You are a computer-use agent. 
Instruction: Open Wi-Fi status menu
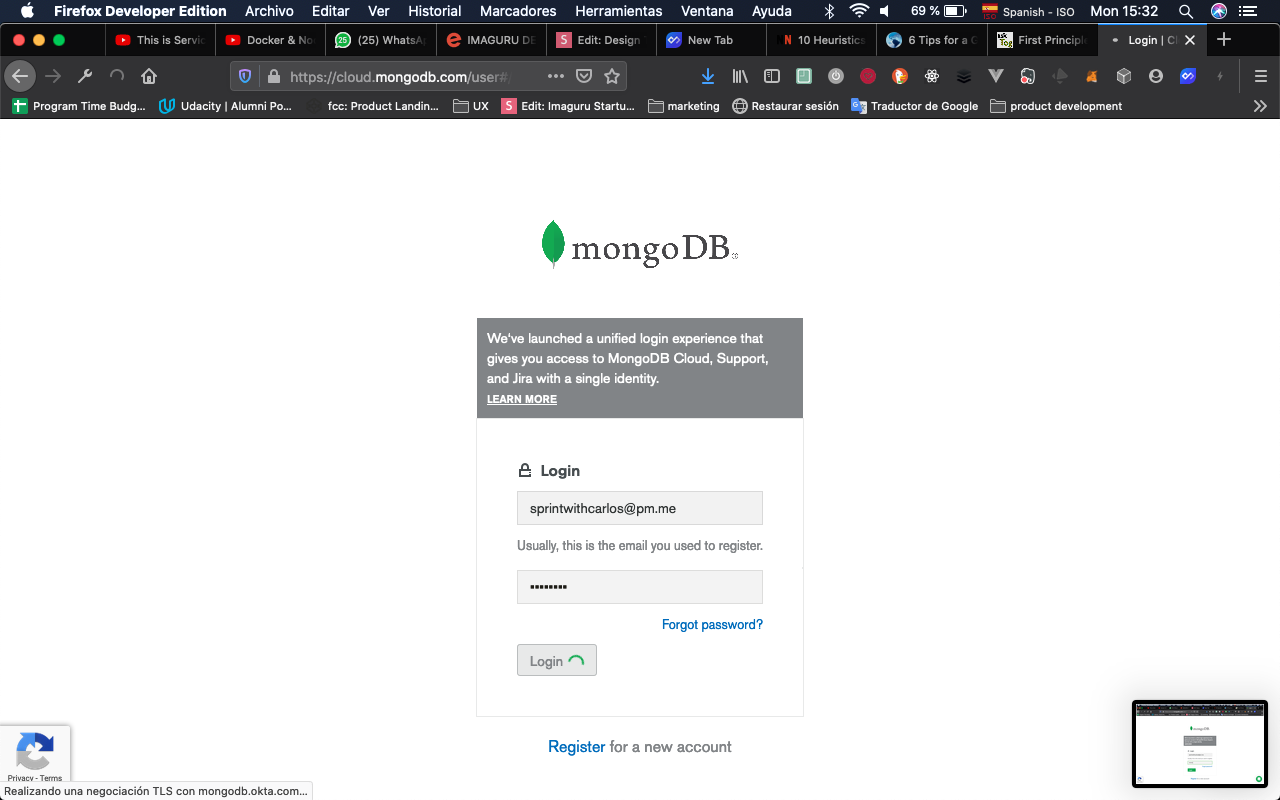pyautogui.click(x=859, y=11)
